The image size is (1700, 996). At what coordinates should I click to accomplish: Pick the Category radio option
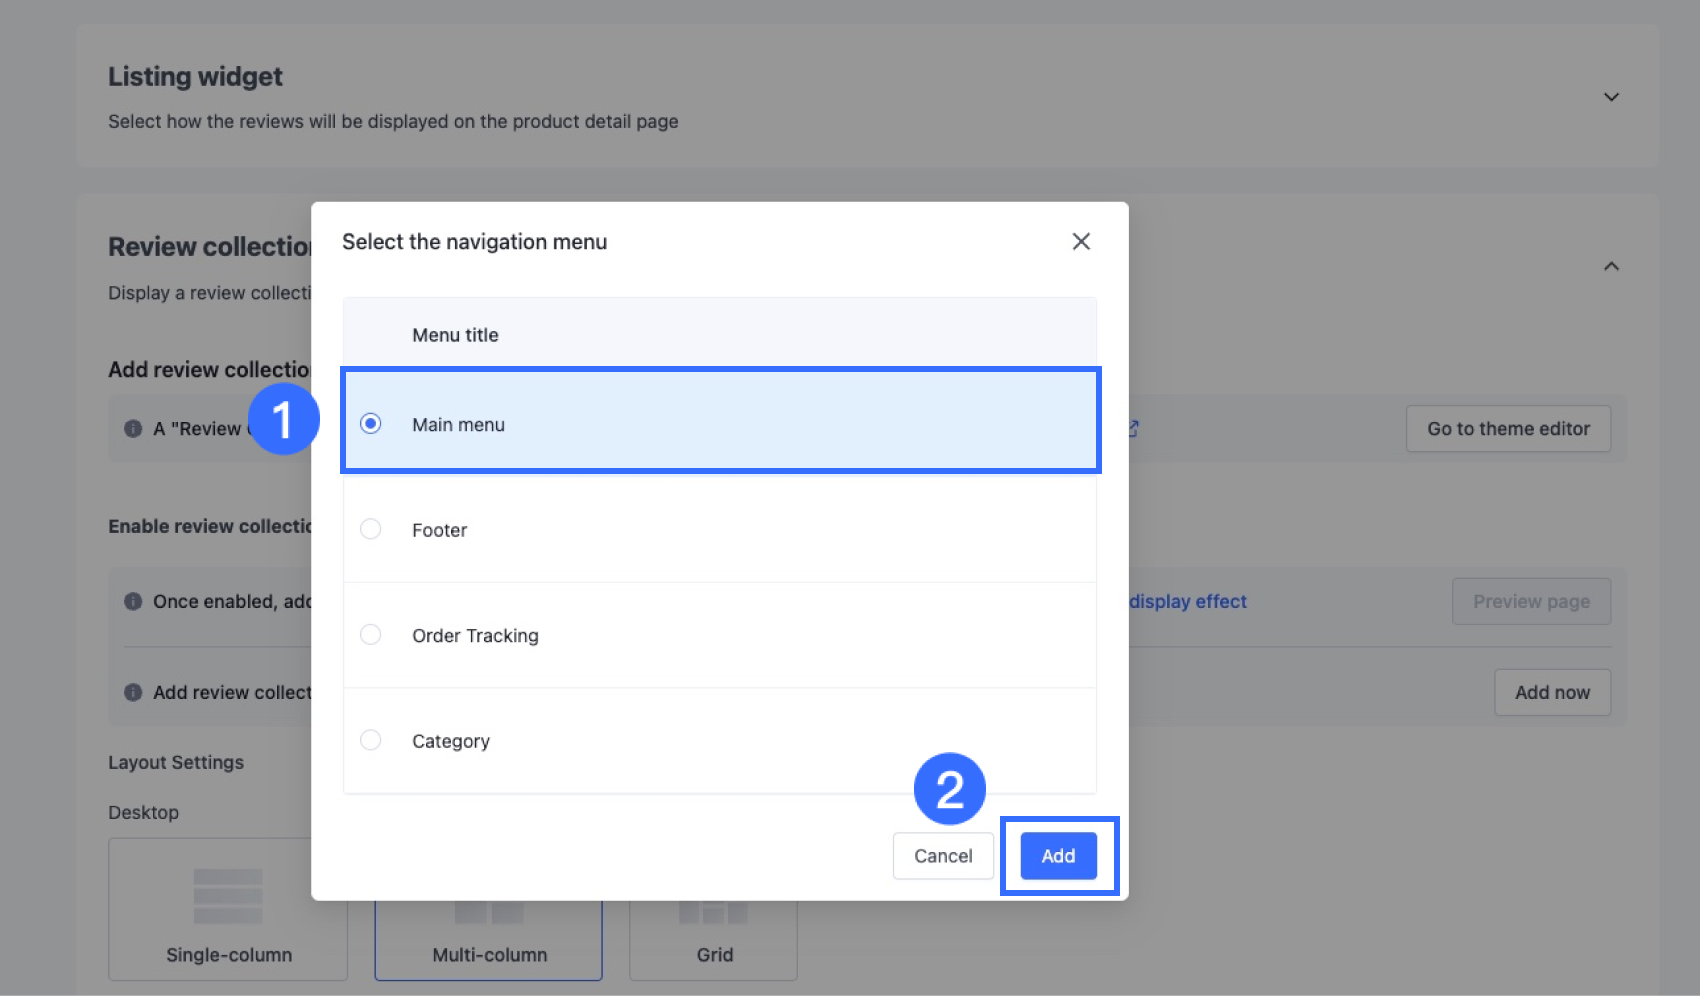(x=371, y=740)
